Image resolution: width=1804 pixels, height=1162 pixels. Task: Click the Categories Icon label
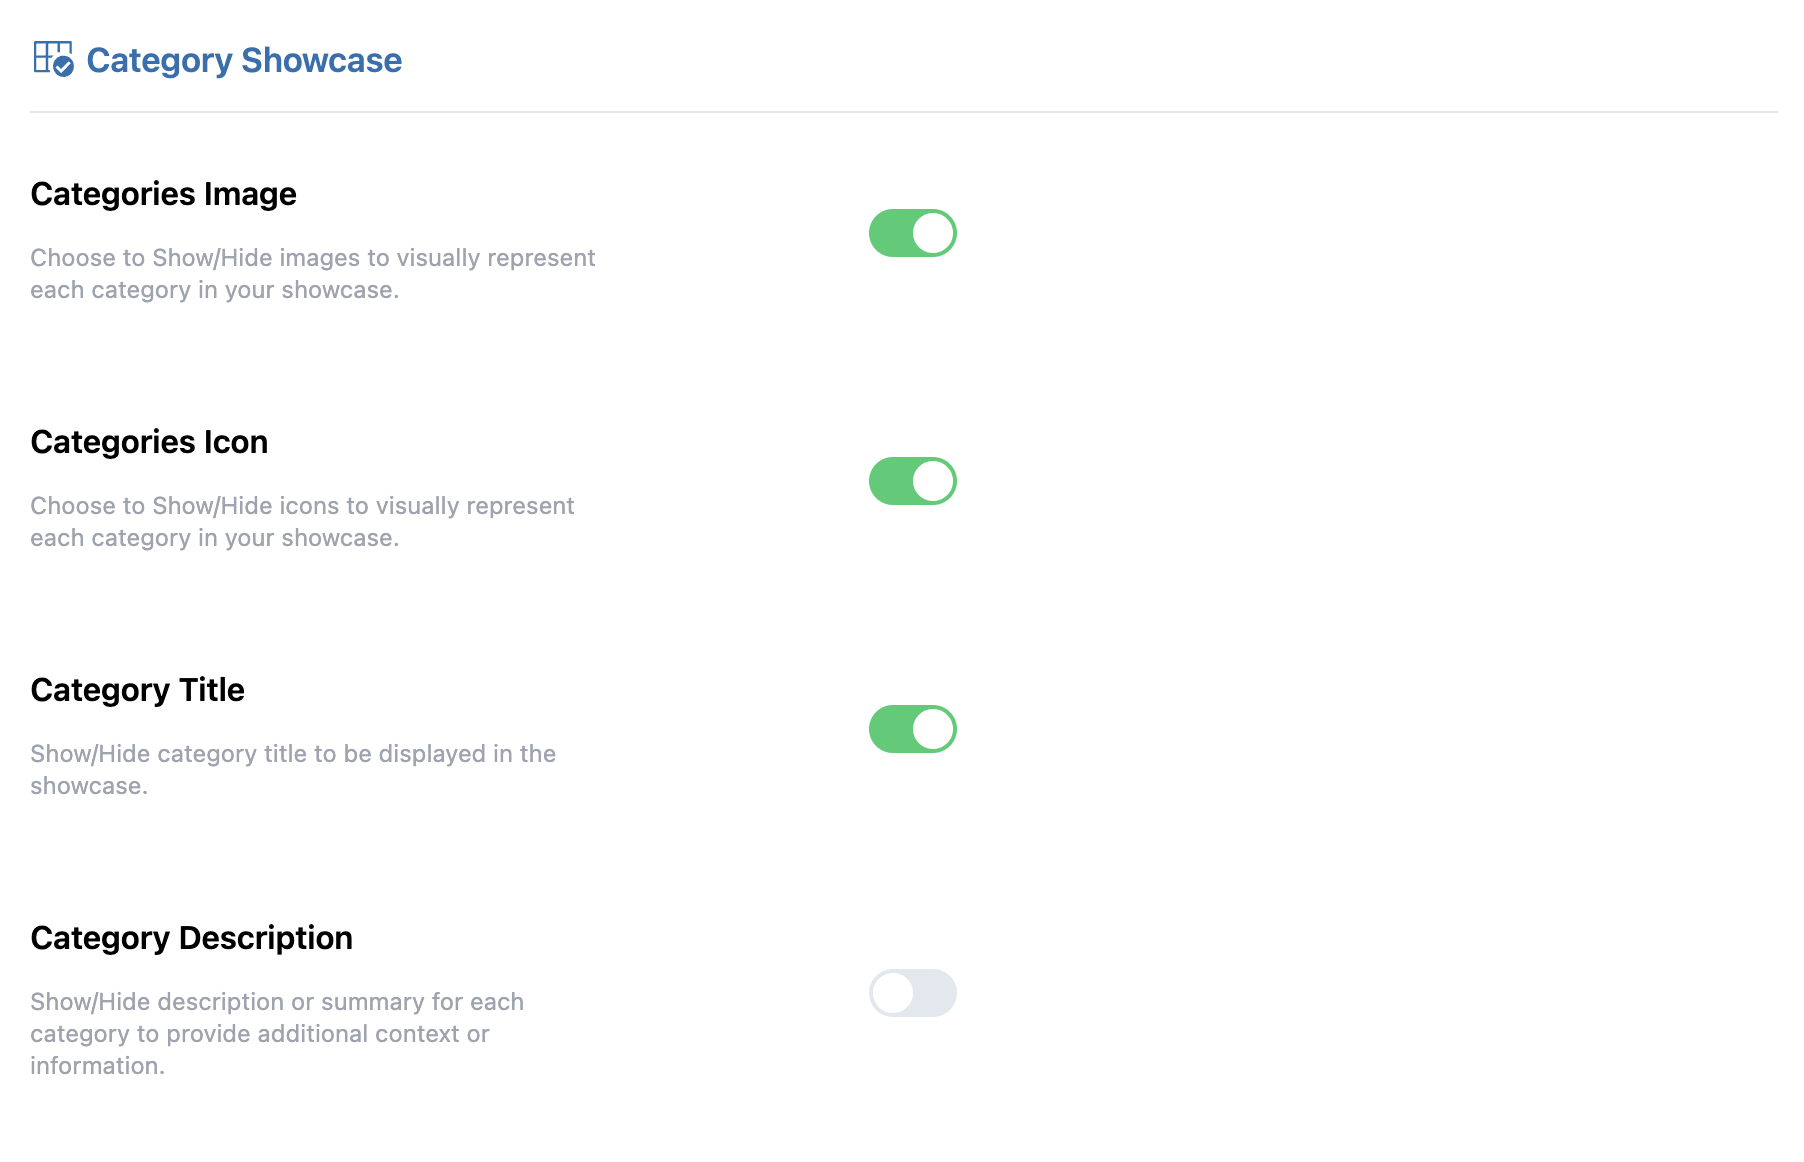click(149, 442)
